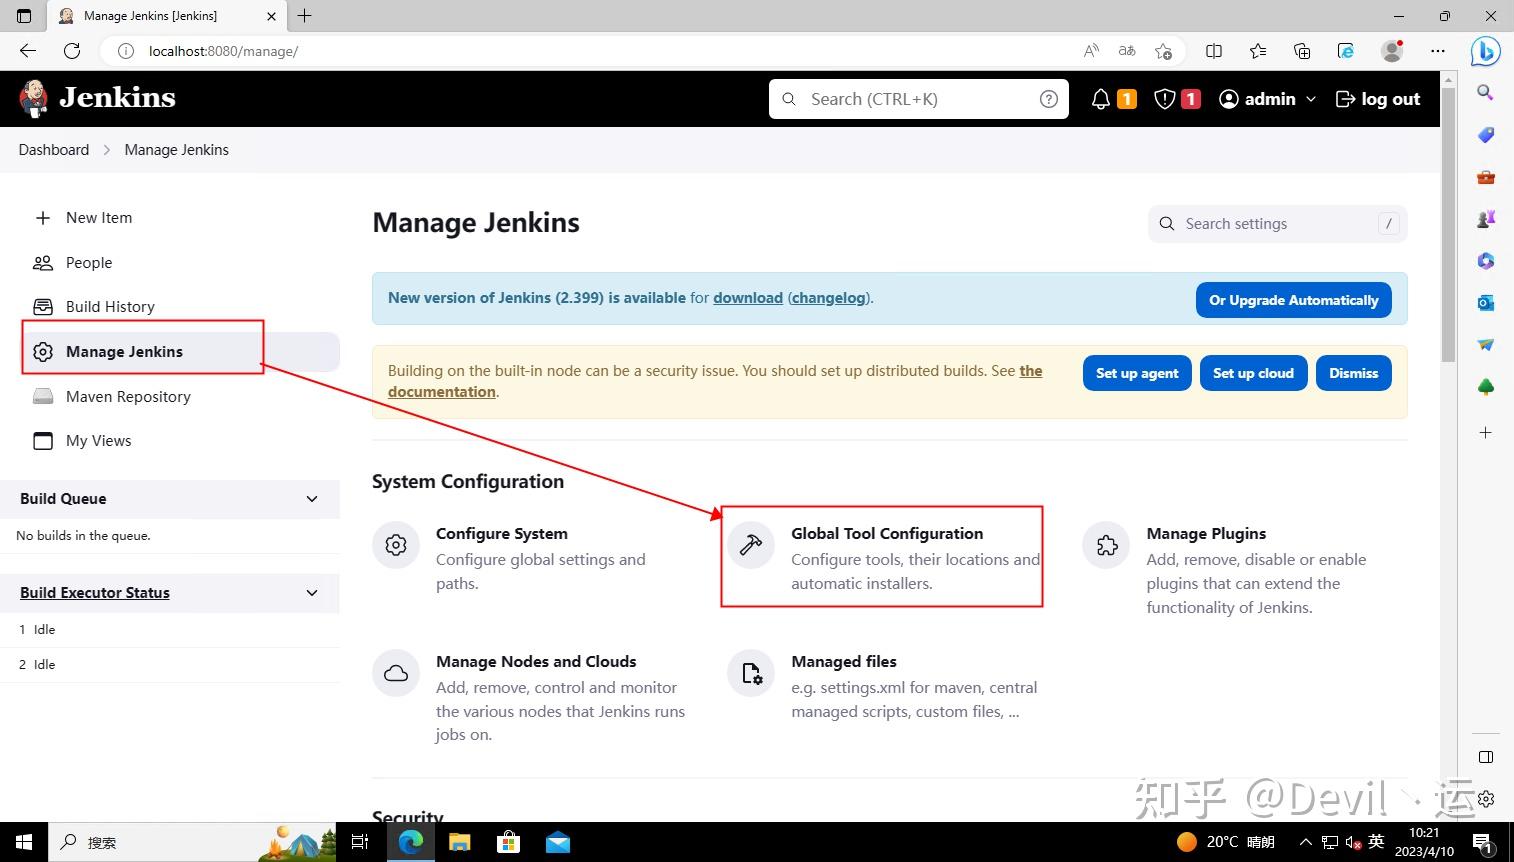Image resolution: width=1514 pixels, height=862 pixels.
Task: Open the Mail app from the taskbar
Action: coord(557,842)
